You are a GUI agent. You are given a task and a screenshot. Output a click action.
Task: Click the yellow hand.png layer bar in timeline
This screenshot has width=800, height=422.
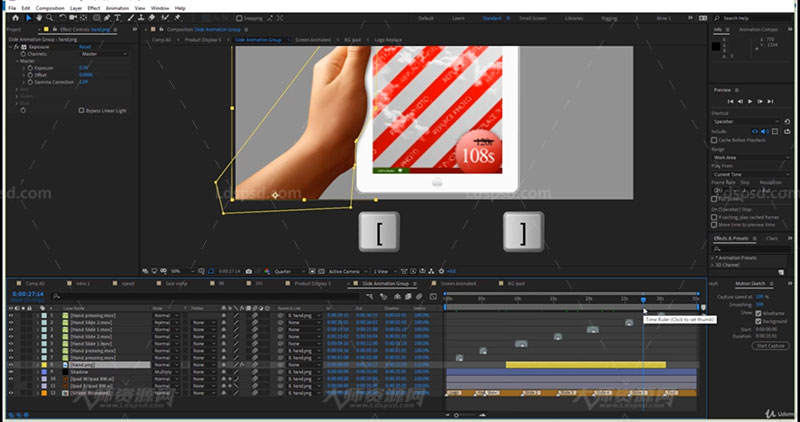pyautogui.click(x=586, y=365)
